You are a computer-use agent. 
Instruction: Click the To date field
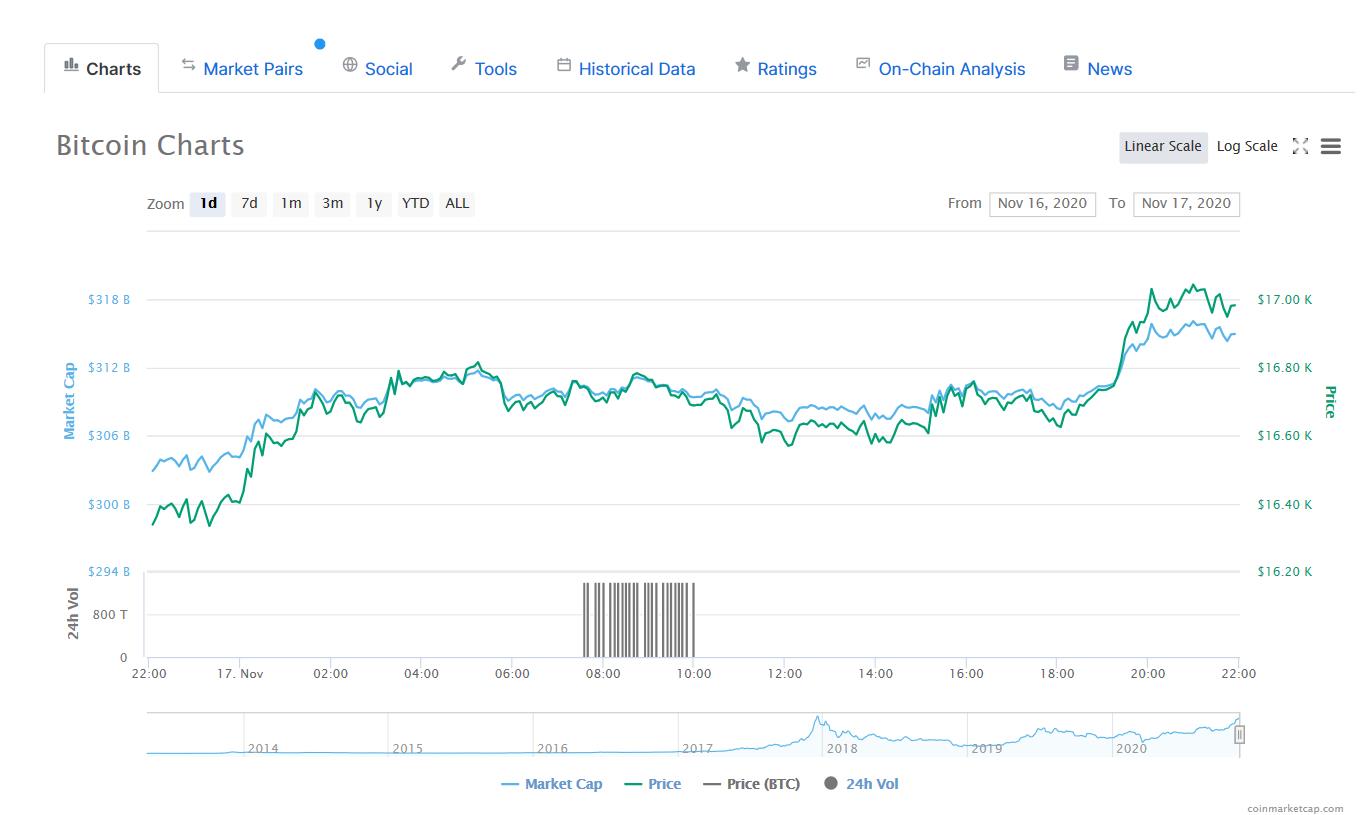click(1186, 203)
